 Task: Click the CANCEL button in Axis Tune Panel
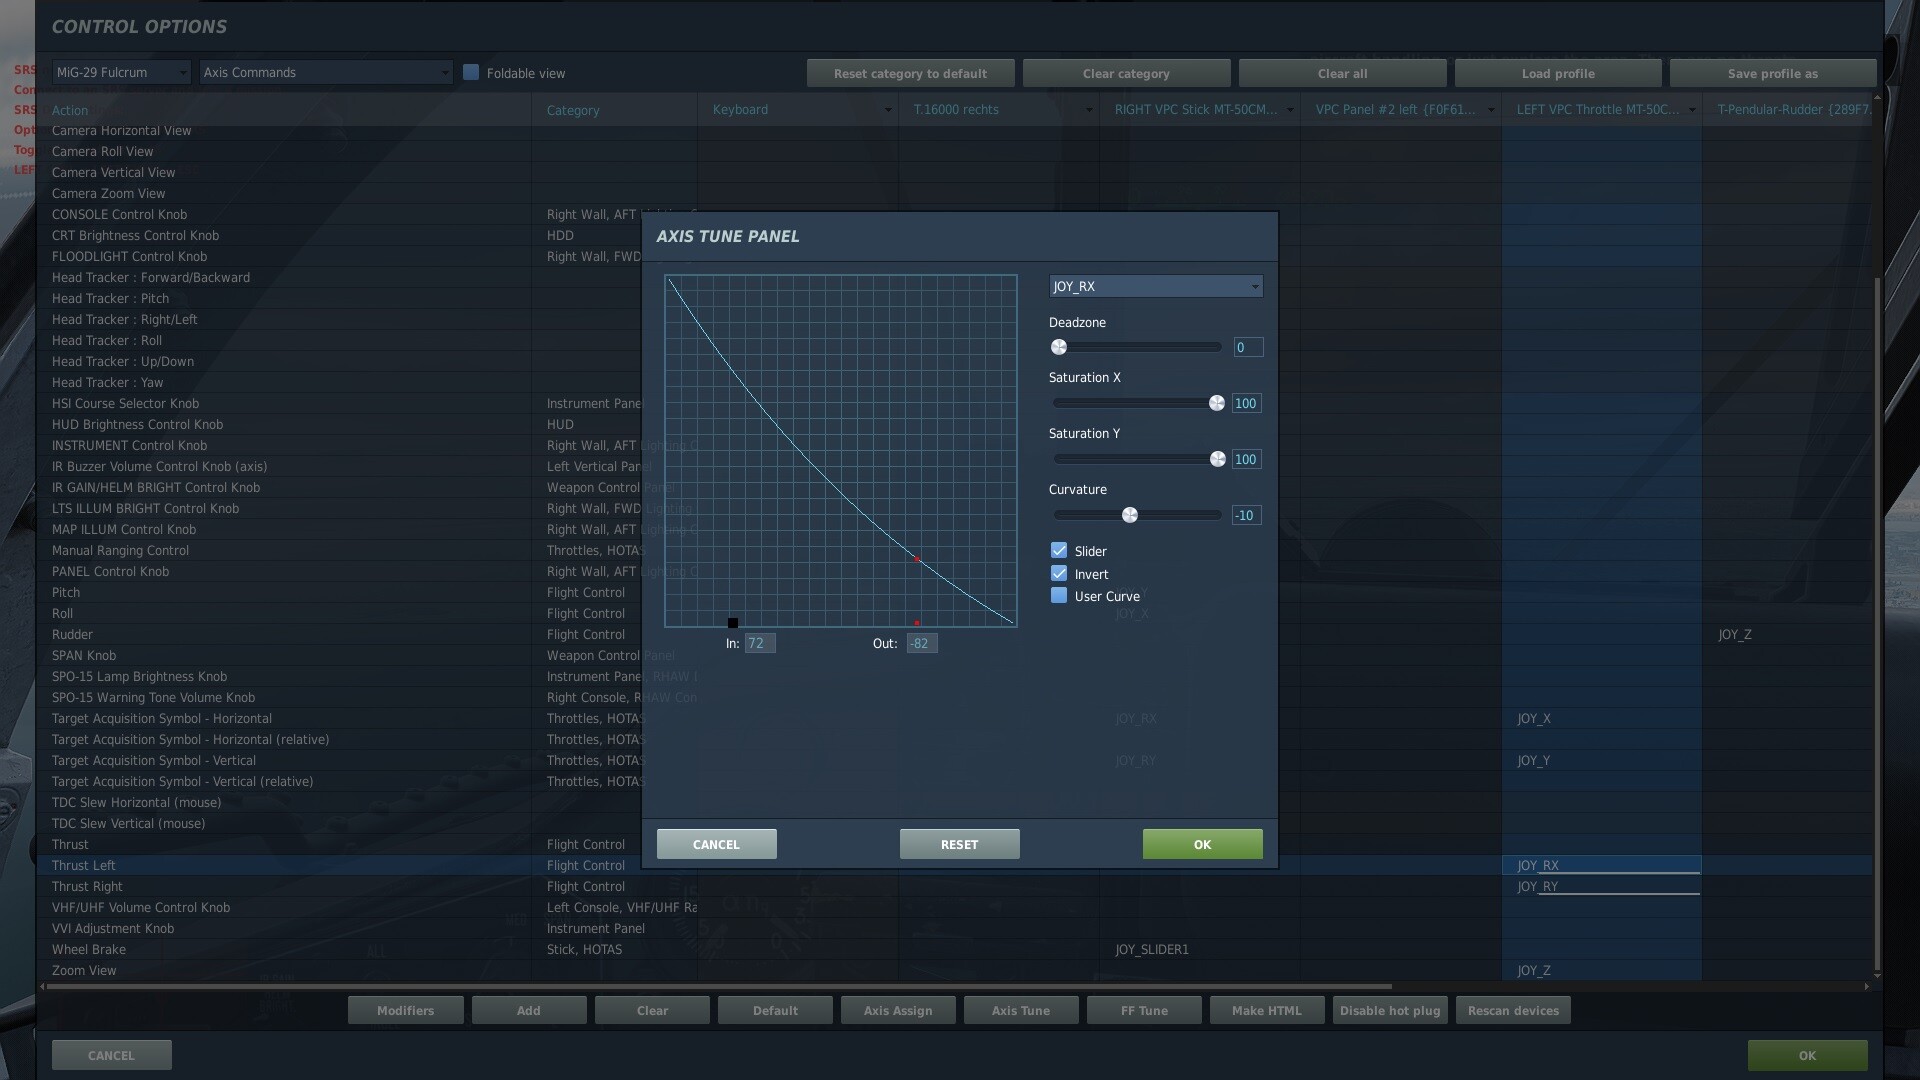click(716, 844)
